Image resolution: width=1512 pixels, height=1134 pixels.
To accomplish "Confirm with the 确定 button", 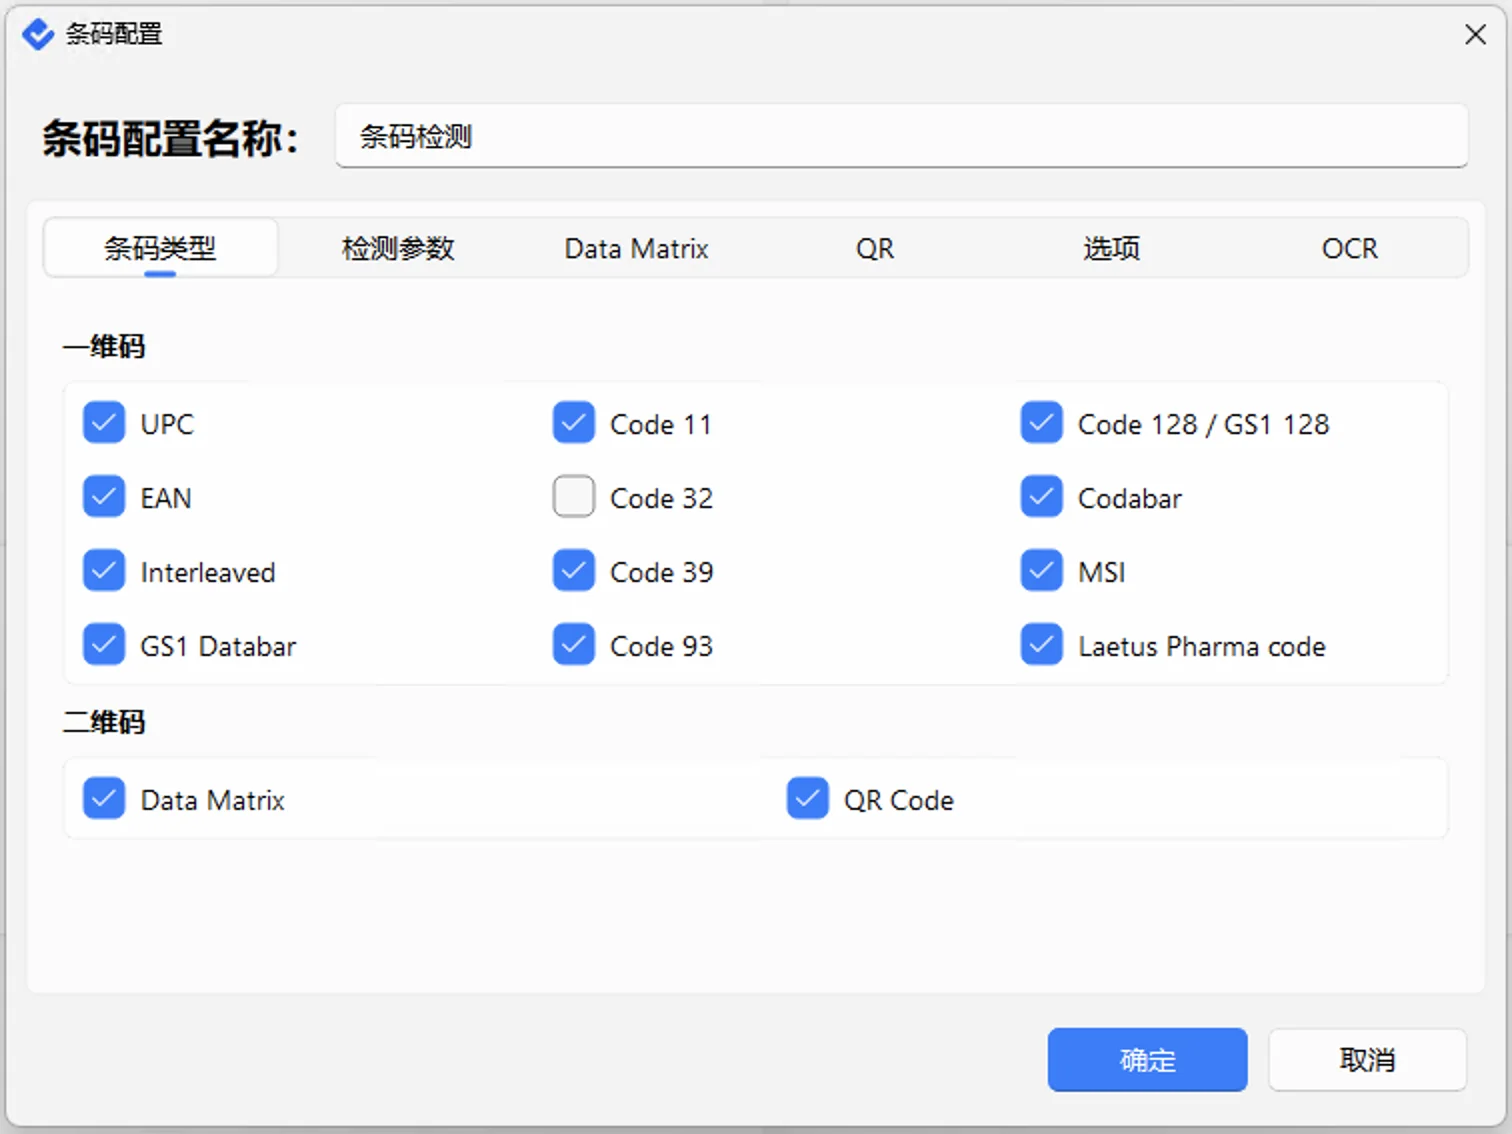I will [1147, 1060].
